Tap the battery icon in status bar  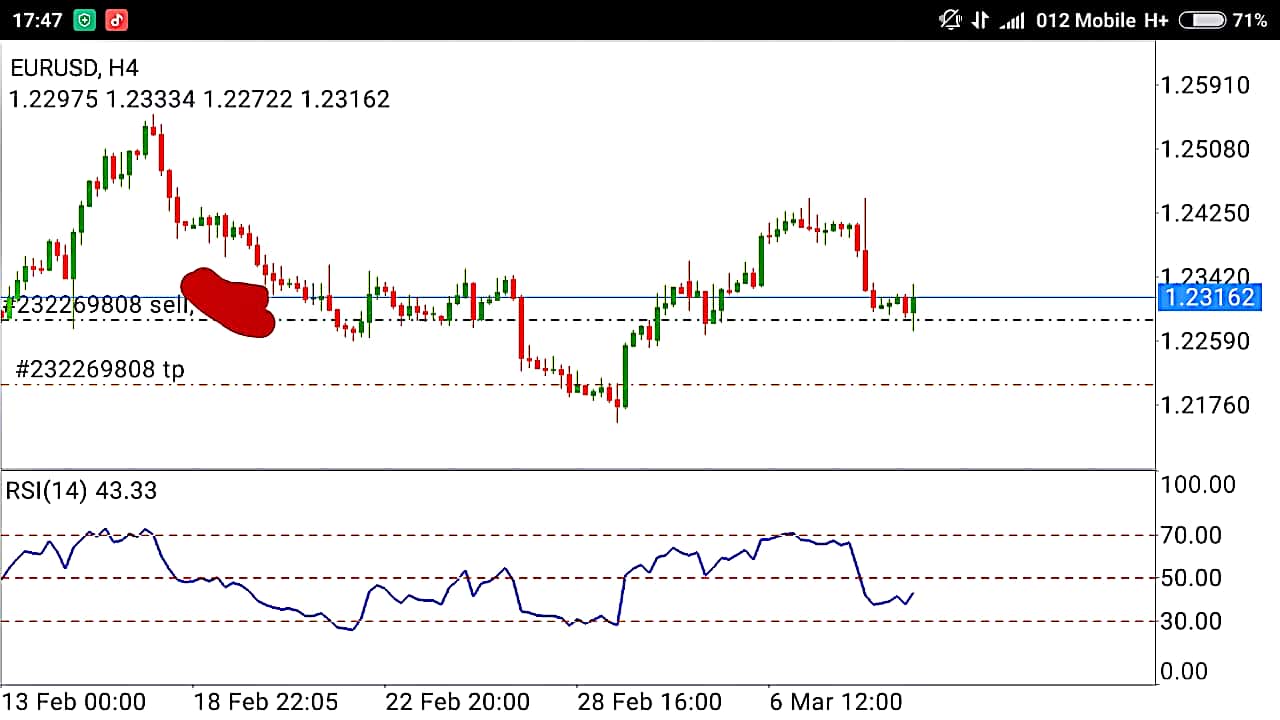tap(1202, 20)
